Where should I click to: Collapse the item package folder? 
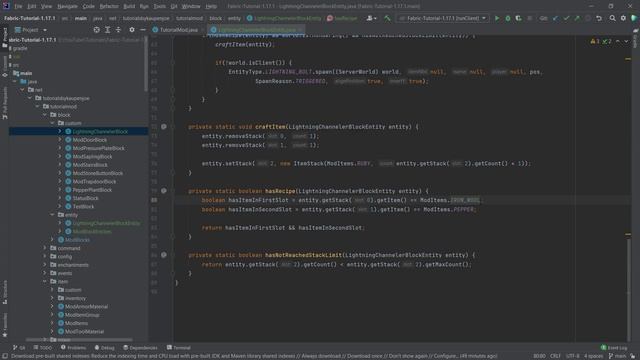[45, 281]
